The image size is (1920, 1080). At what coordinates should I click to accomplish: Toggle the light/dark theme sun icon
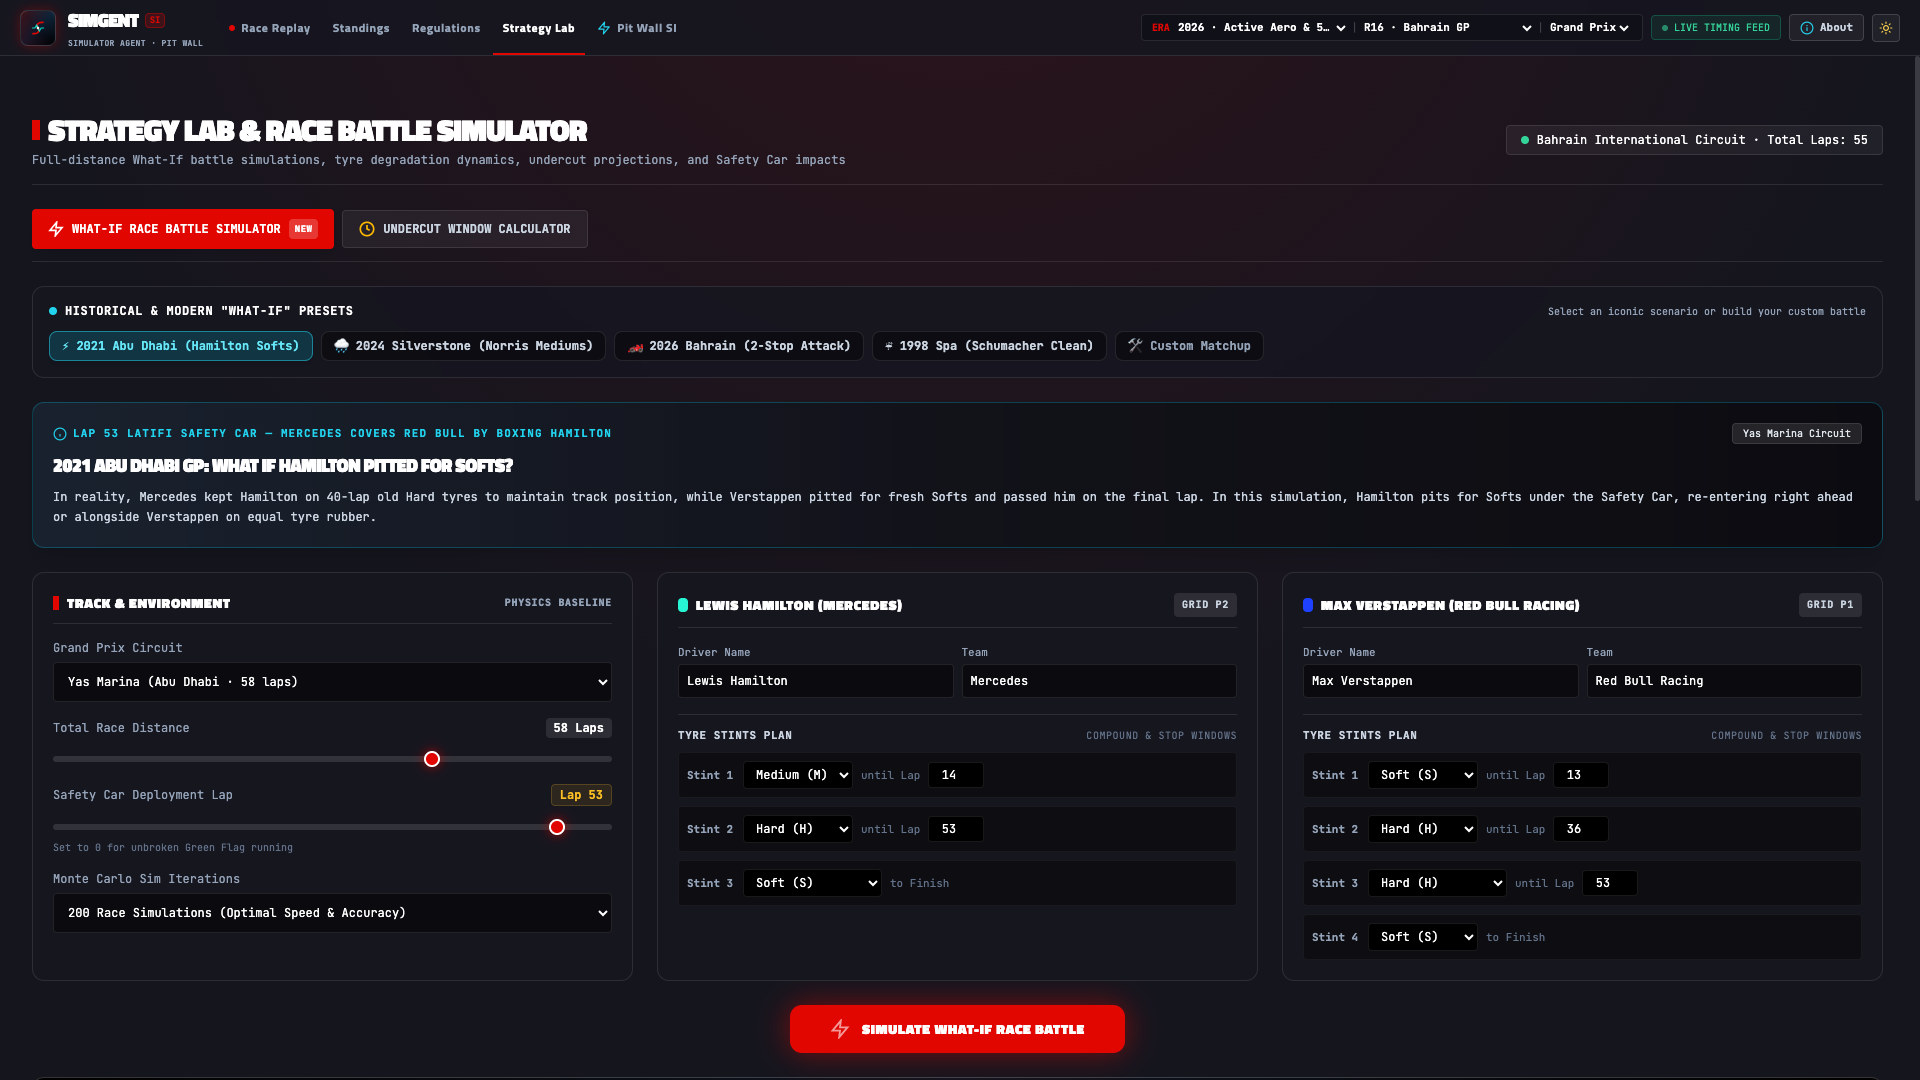point(1886,28)
